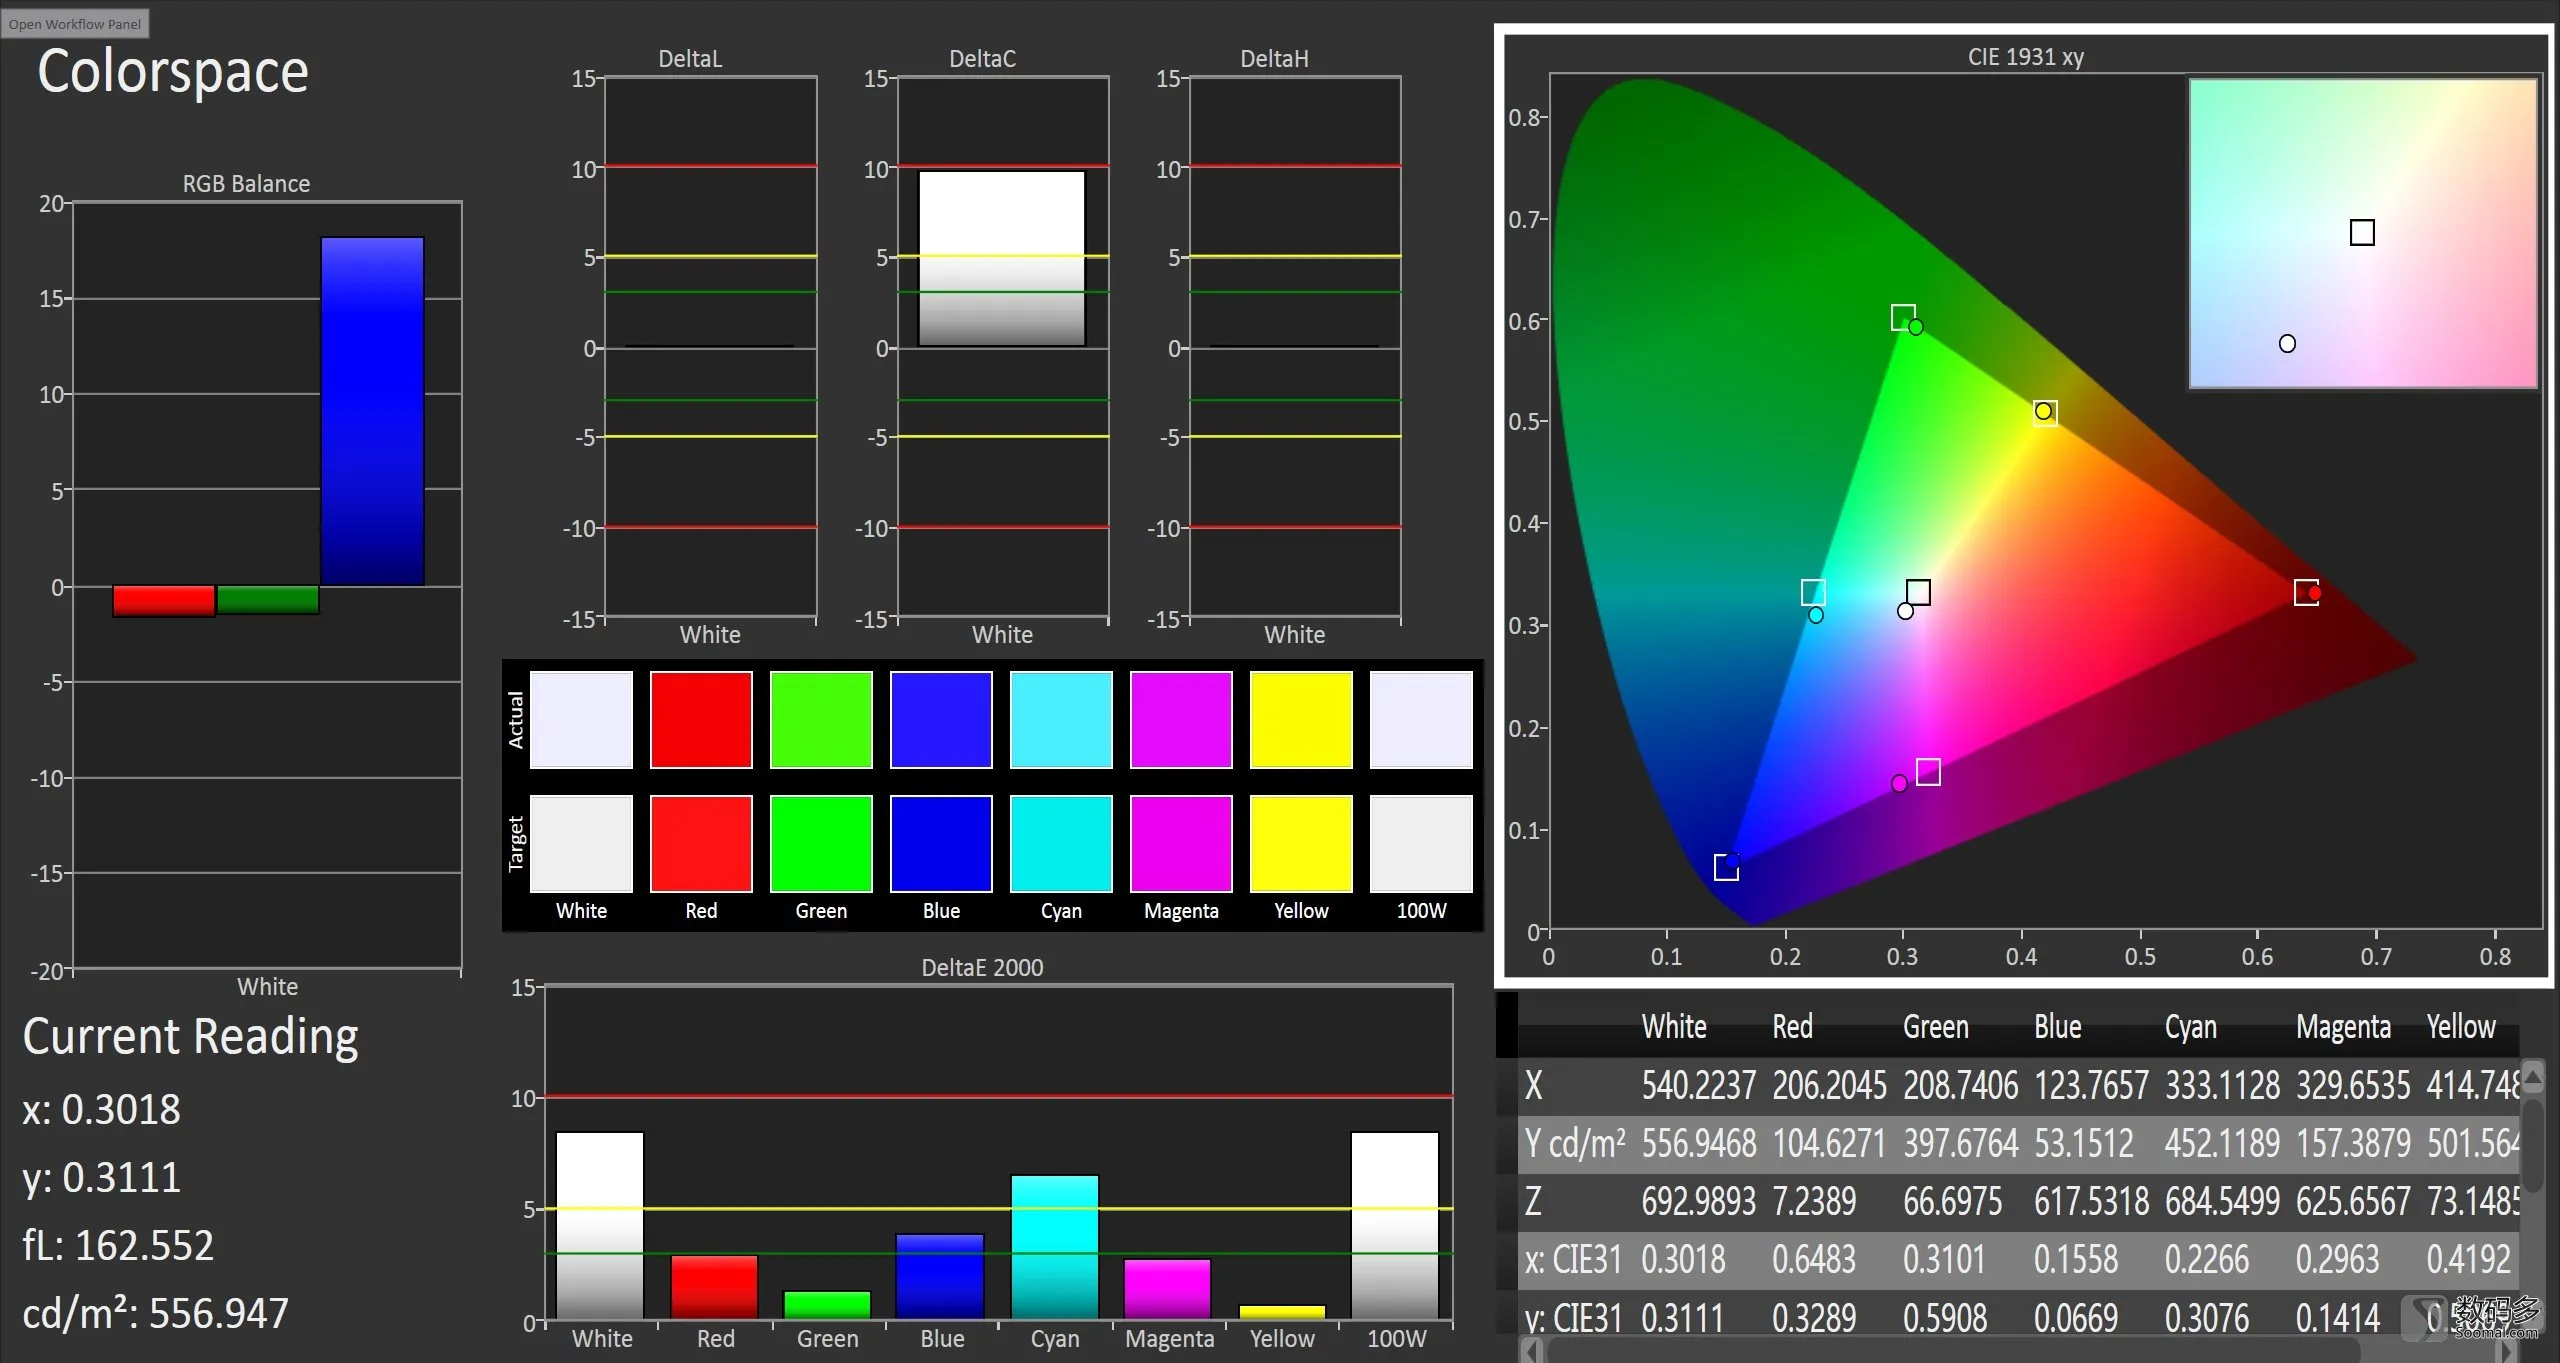Select the Actual White color swatch
The height and width of the screenshot is (1363, 2560).
coord(581,719)
